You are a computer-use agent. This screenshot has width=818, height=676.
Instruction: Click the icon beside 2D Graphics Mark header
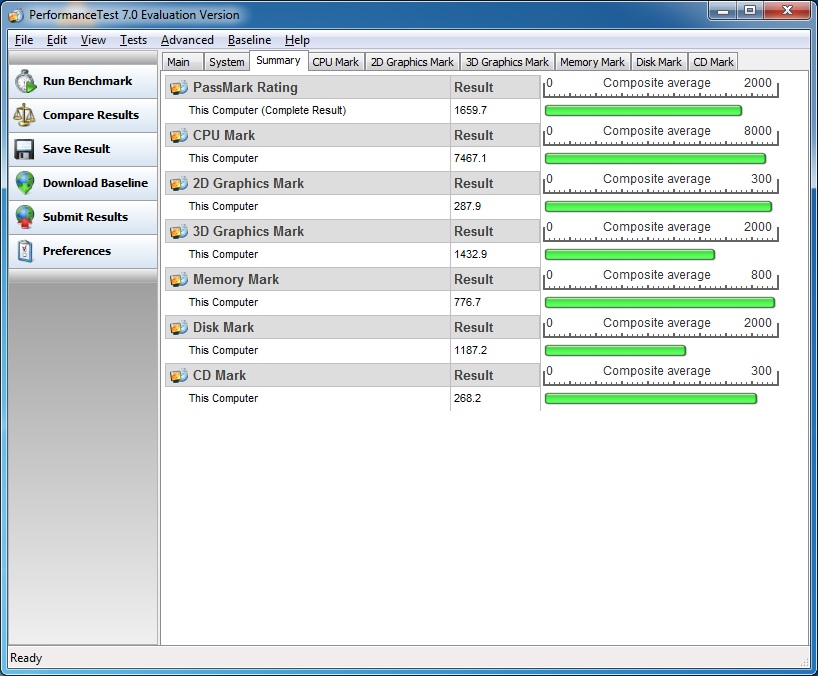(178, 184)
